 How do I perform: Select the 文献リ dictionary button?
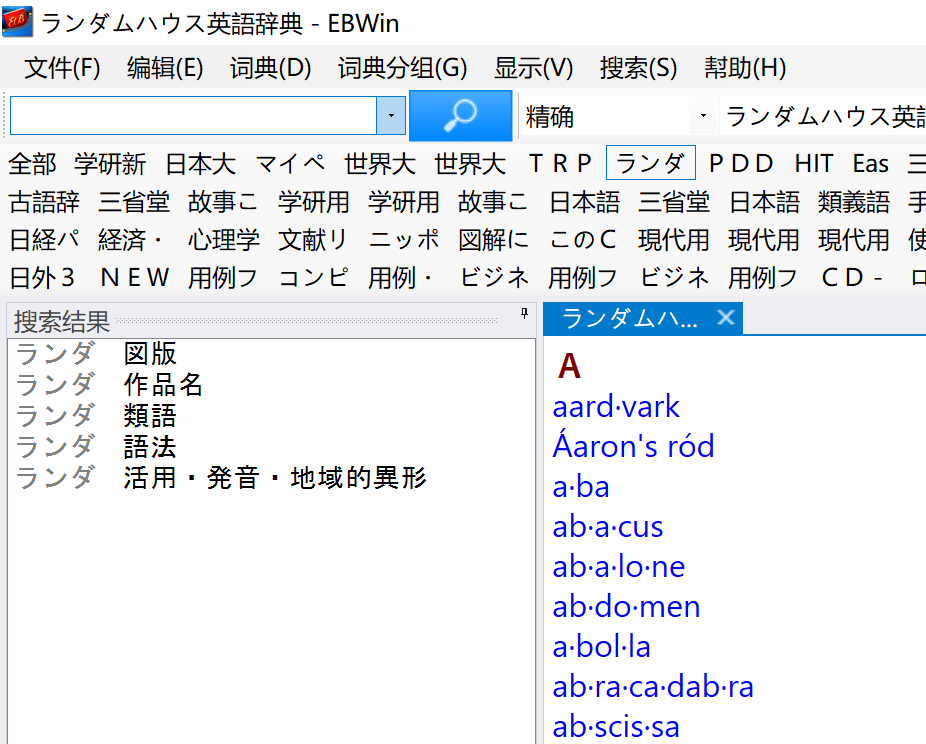(x=313, y=240)
